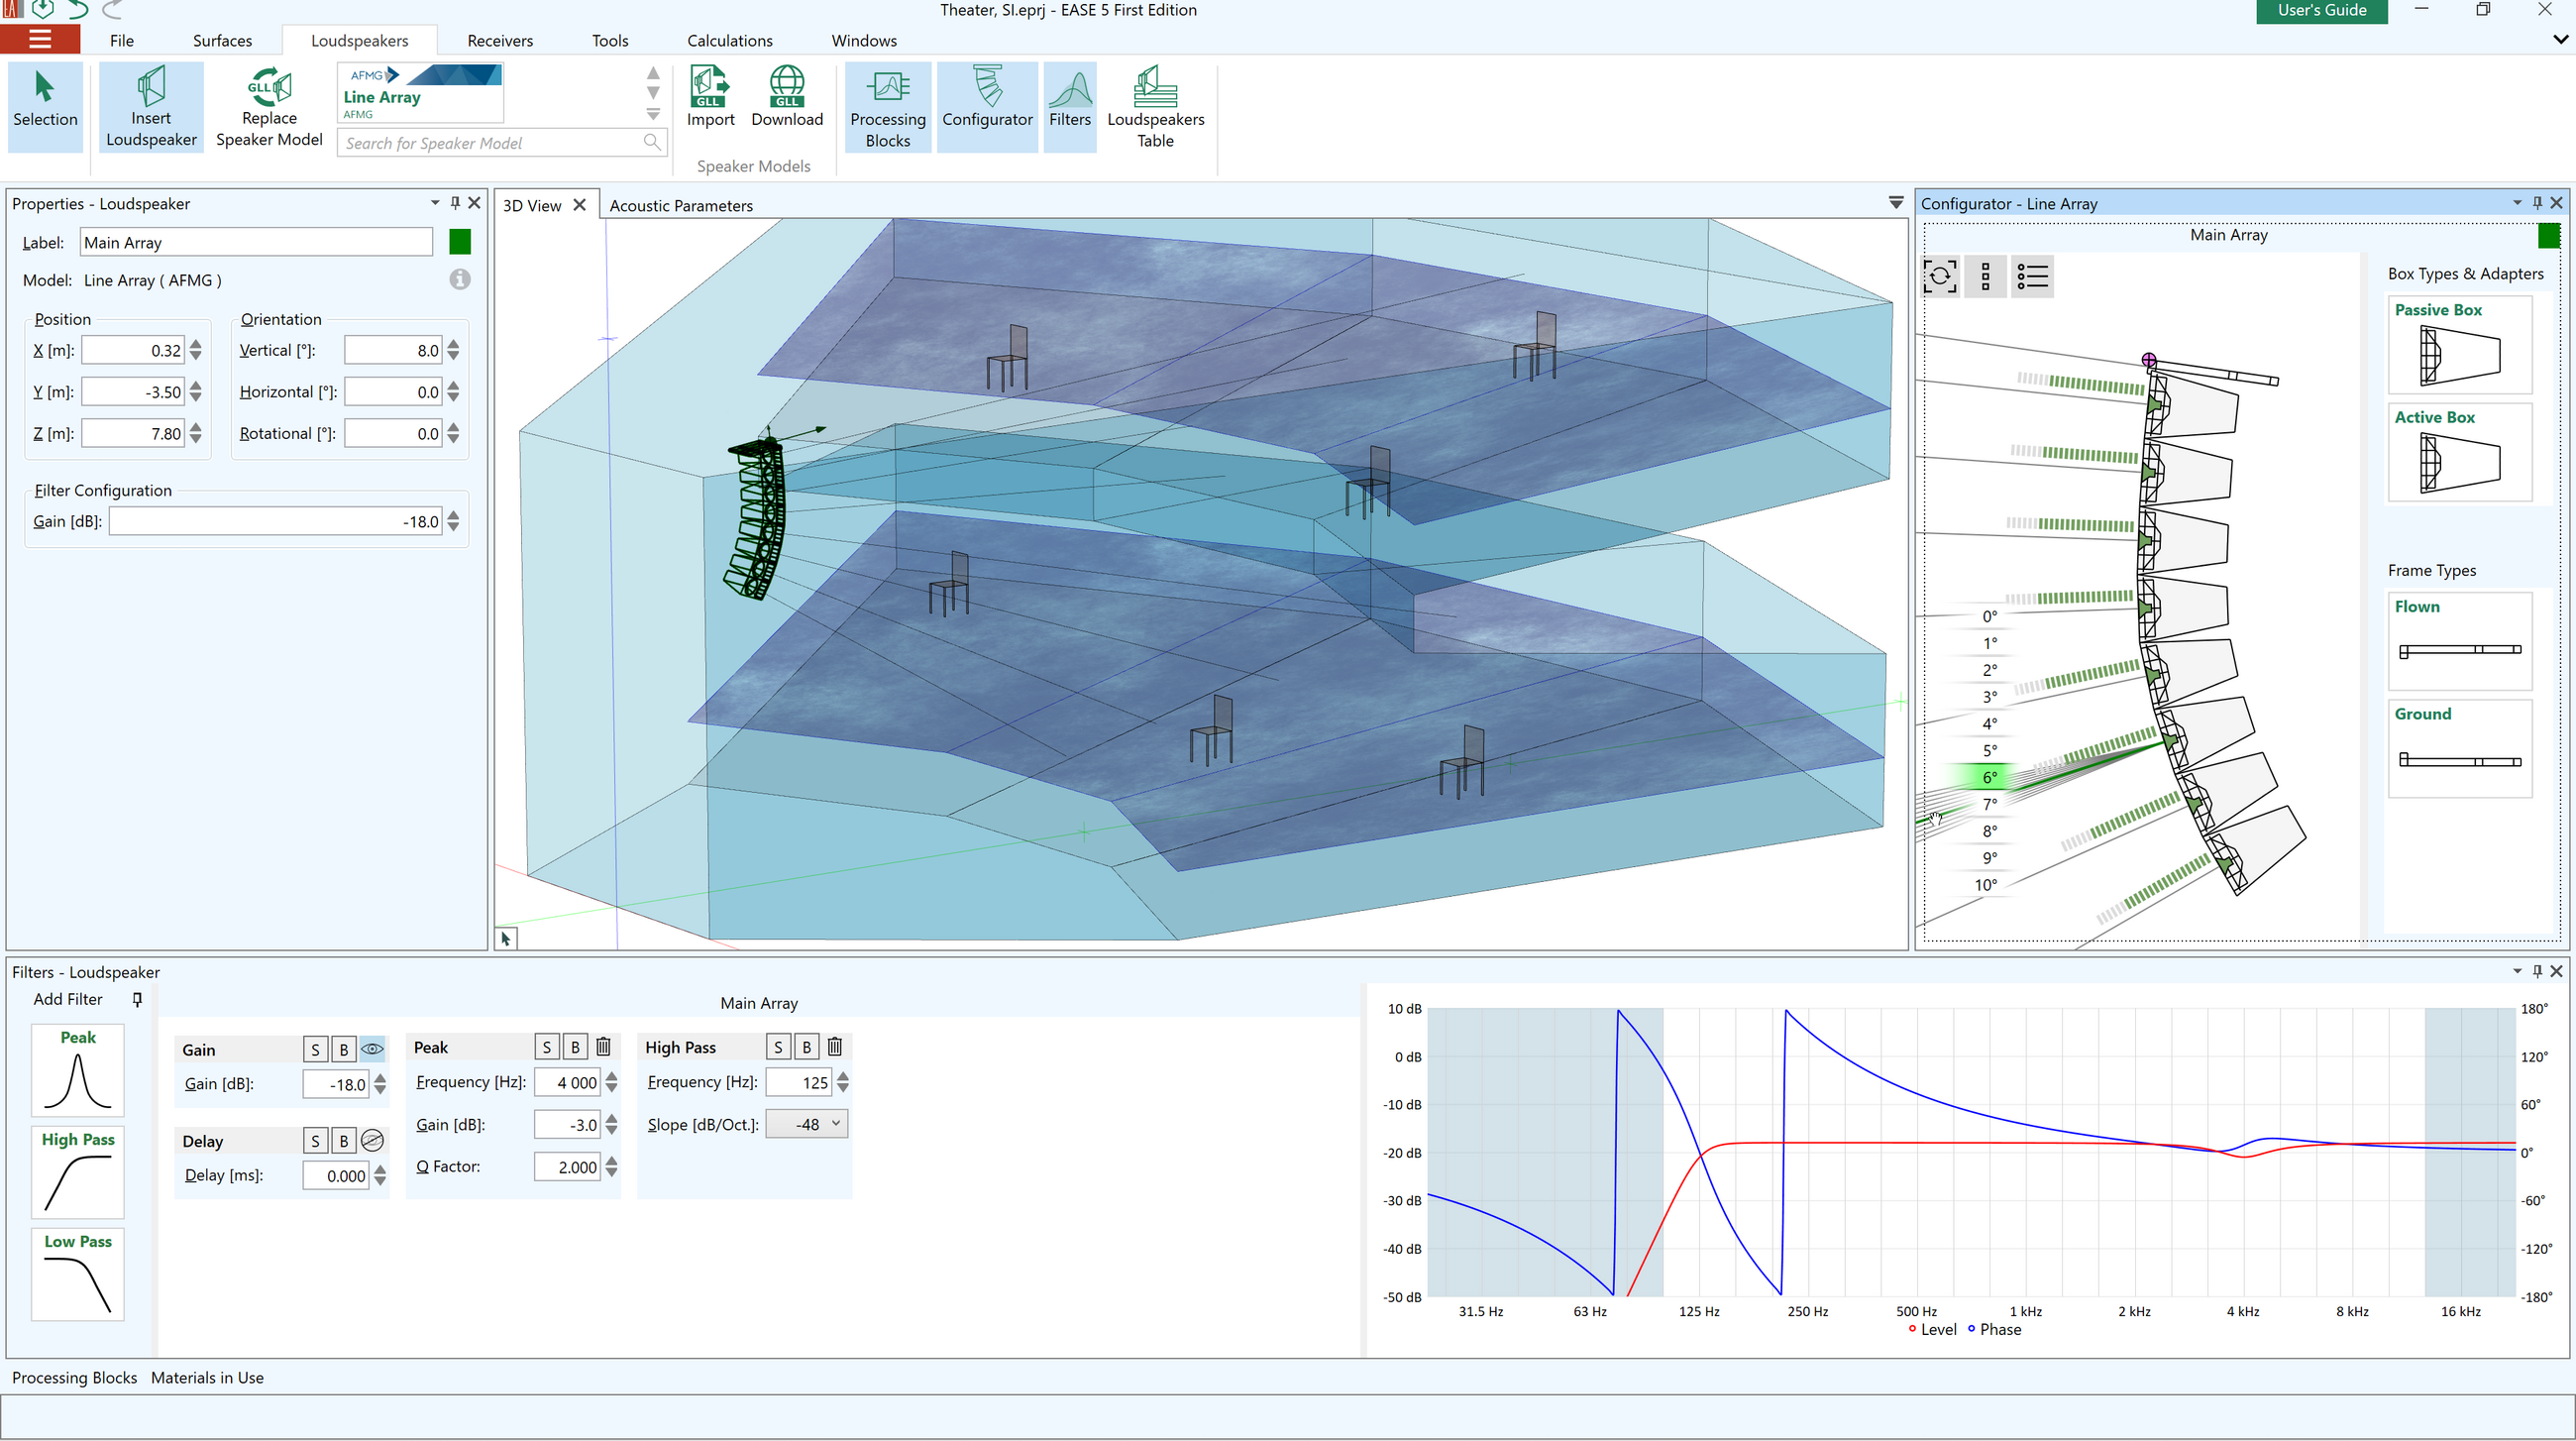This screenshot has width=2576, height=1441.
Task: Expand the speaker model gallery list
Action: point(653,115)
